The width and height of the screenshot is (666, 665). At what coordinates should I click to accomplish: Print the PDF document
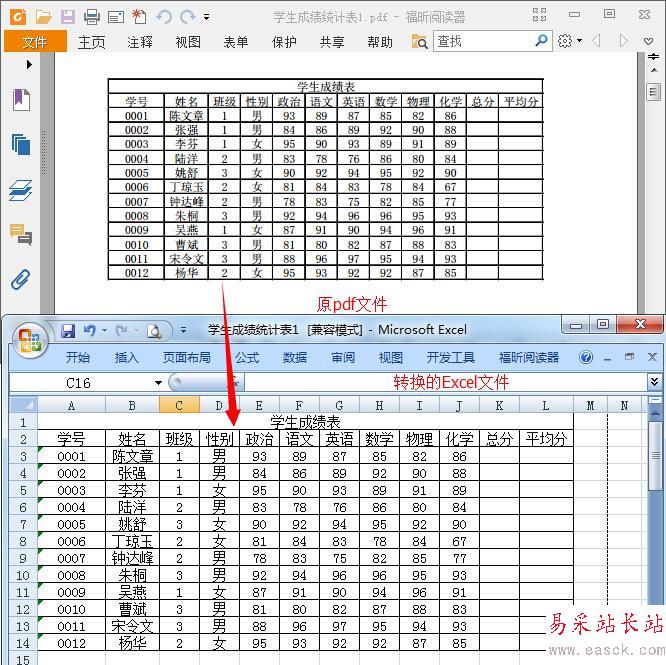pyautogui.click(x=92, y=17)
